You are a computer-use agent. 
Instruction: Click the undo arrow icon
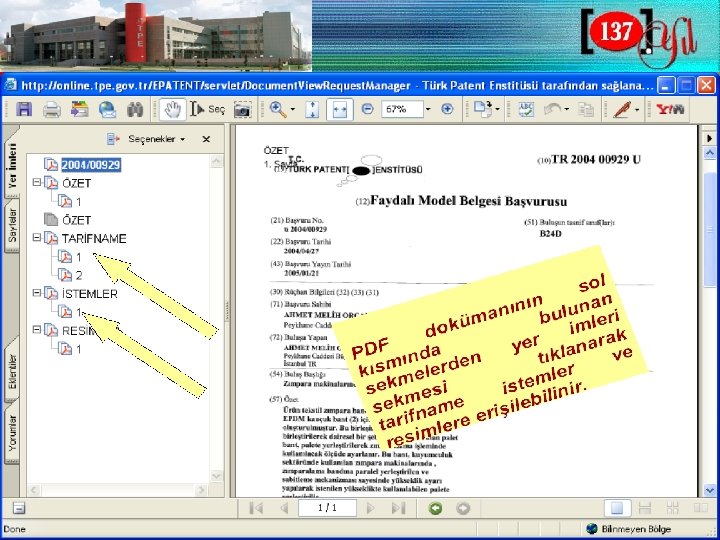pos(553,109)
